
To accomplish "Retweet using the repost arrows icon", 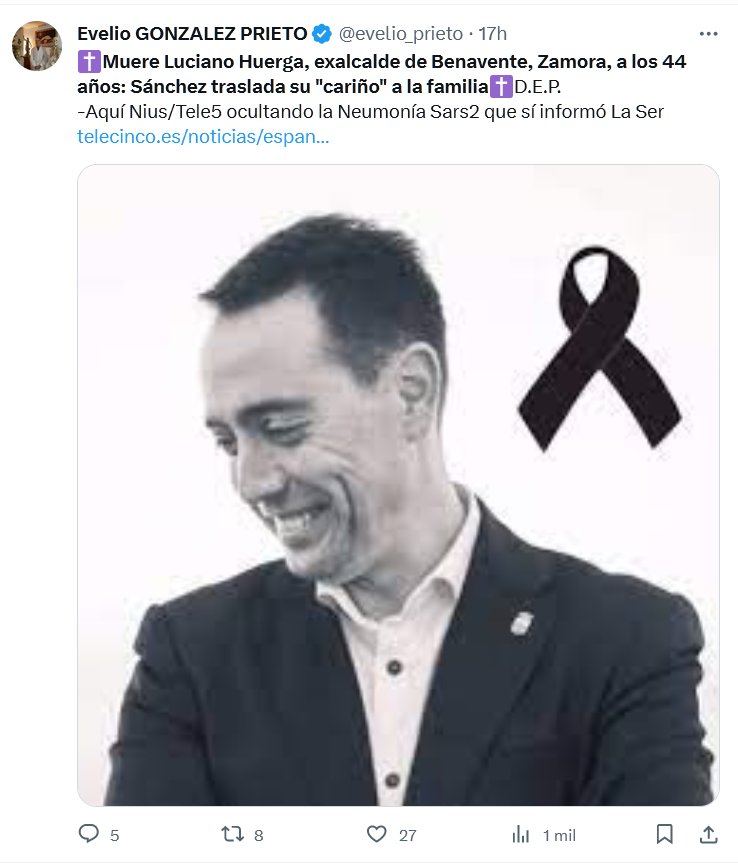I will coord(233,834).
